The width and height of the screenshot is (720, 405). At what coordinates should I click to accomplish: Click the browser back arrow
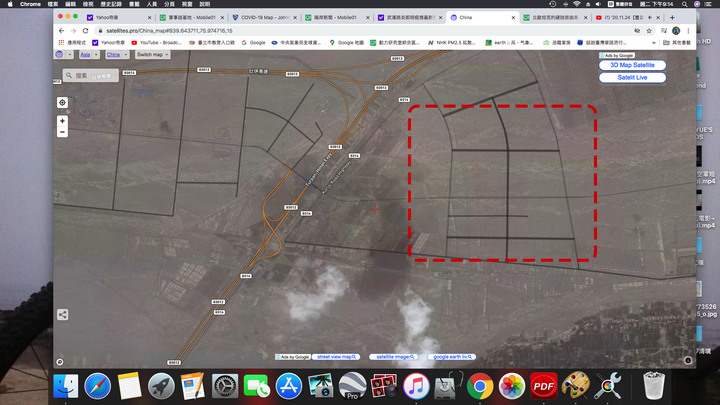point(62,31)
